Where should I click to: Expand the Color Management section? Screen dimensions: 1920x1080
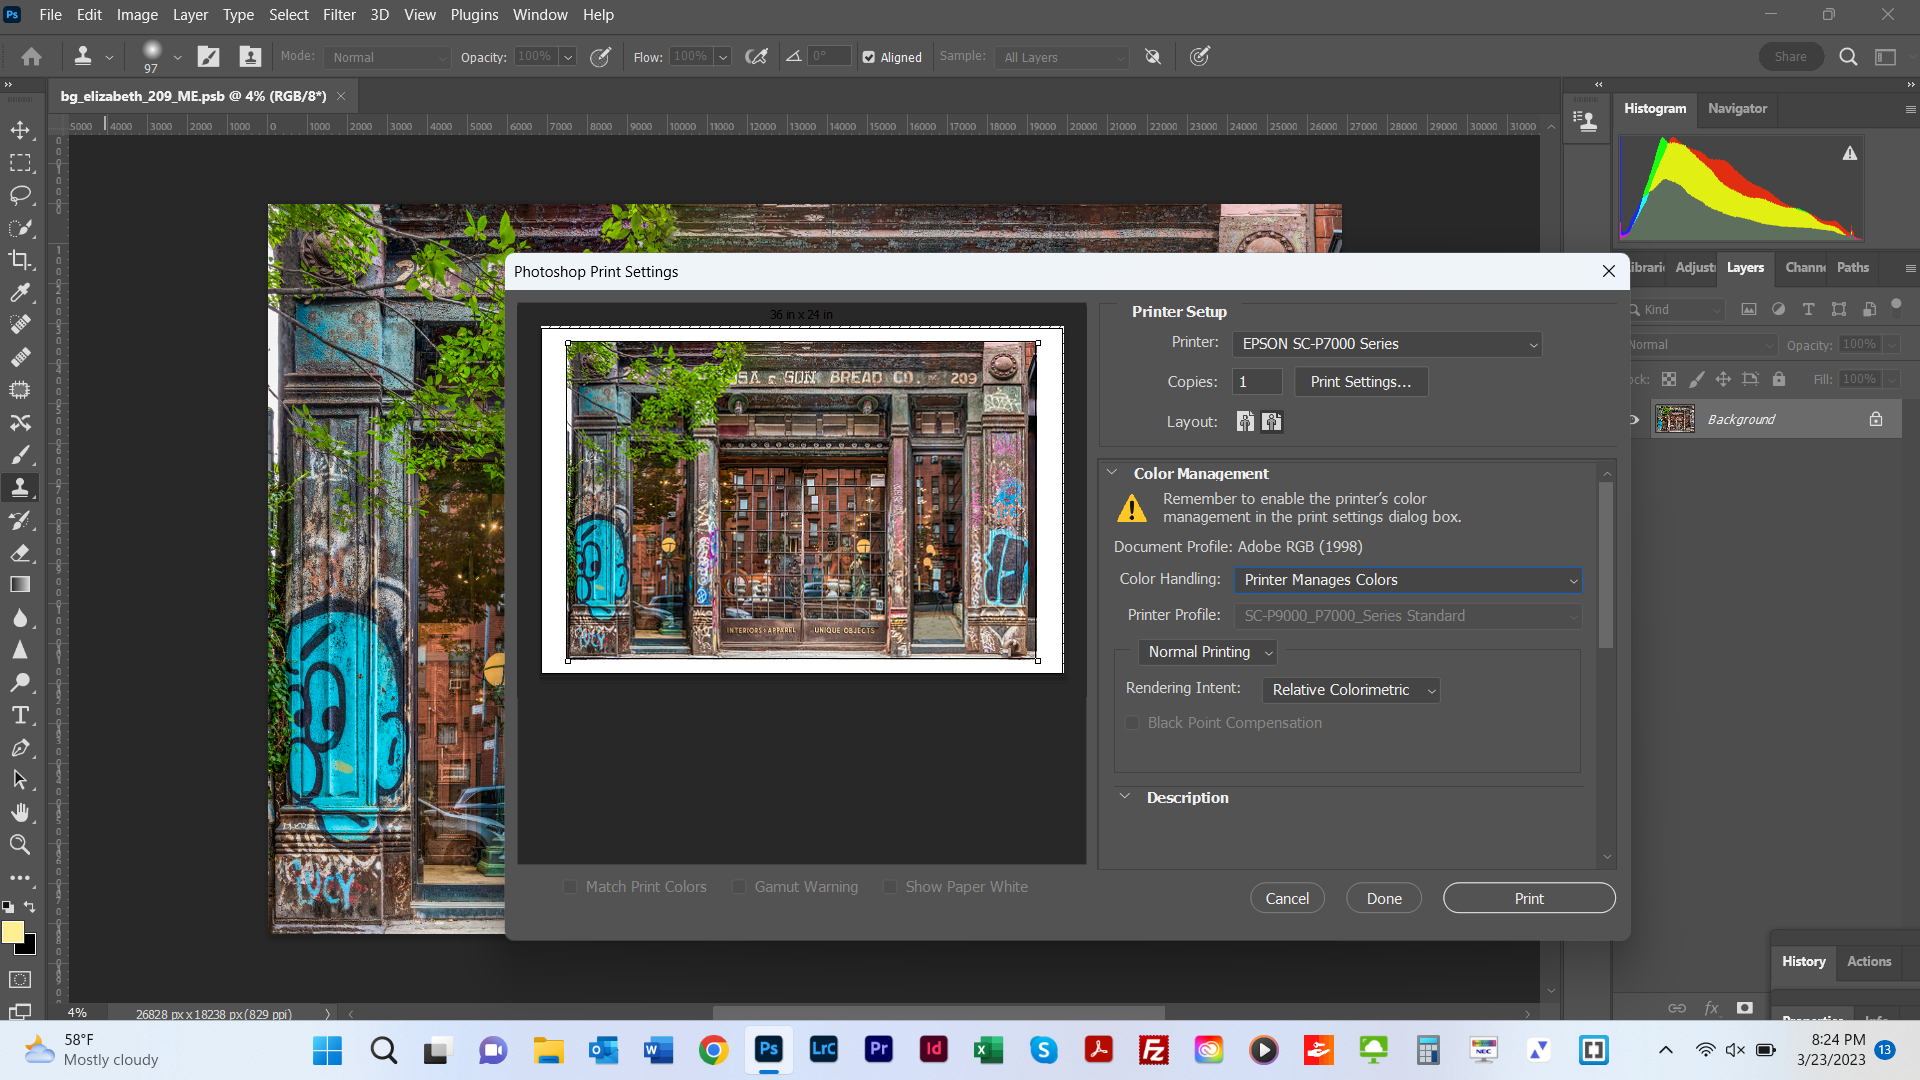tap(1122, 472)
